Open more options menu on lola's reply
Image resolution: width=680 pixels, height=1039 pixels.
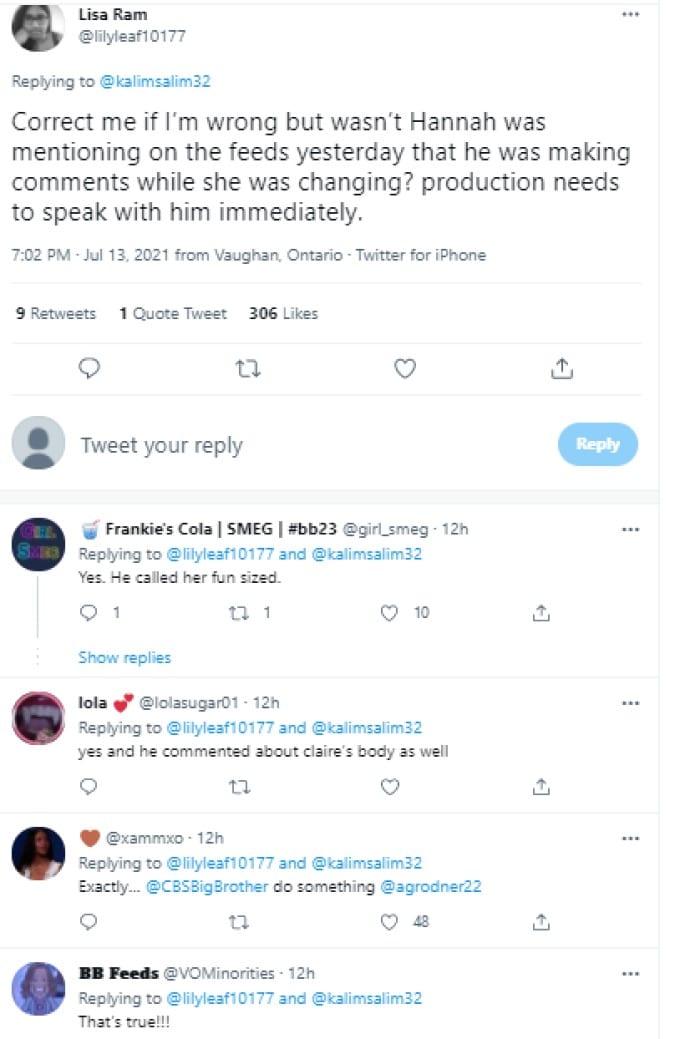tap(629, 703)
